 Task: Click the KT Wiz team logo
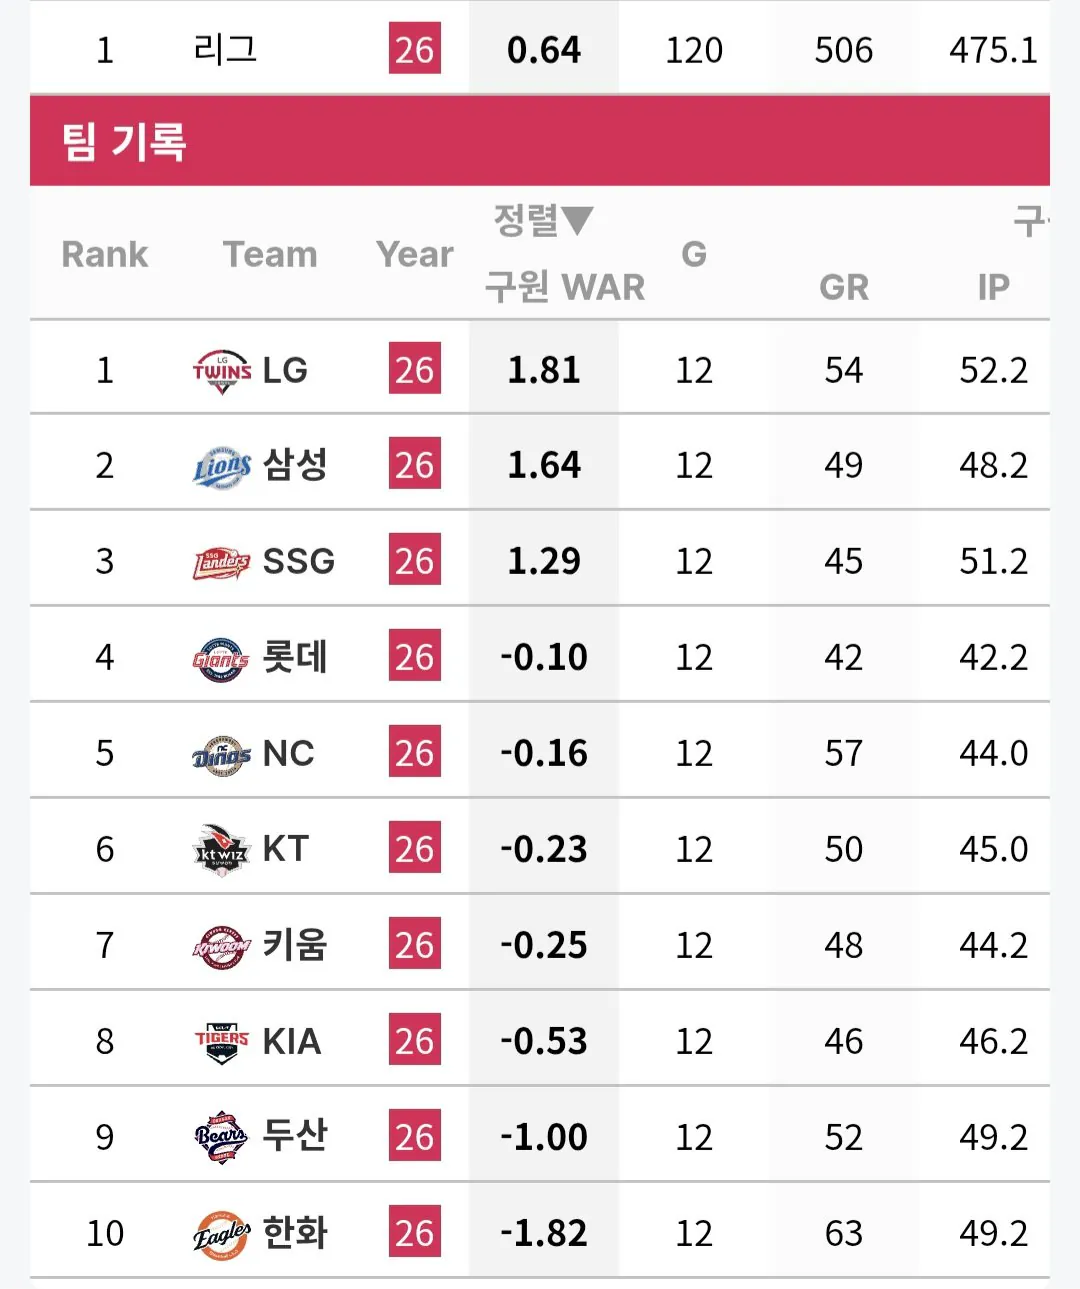(x=221, y=850)
